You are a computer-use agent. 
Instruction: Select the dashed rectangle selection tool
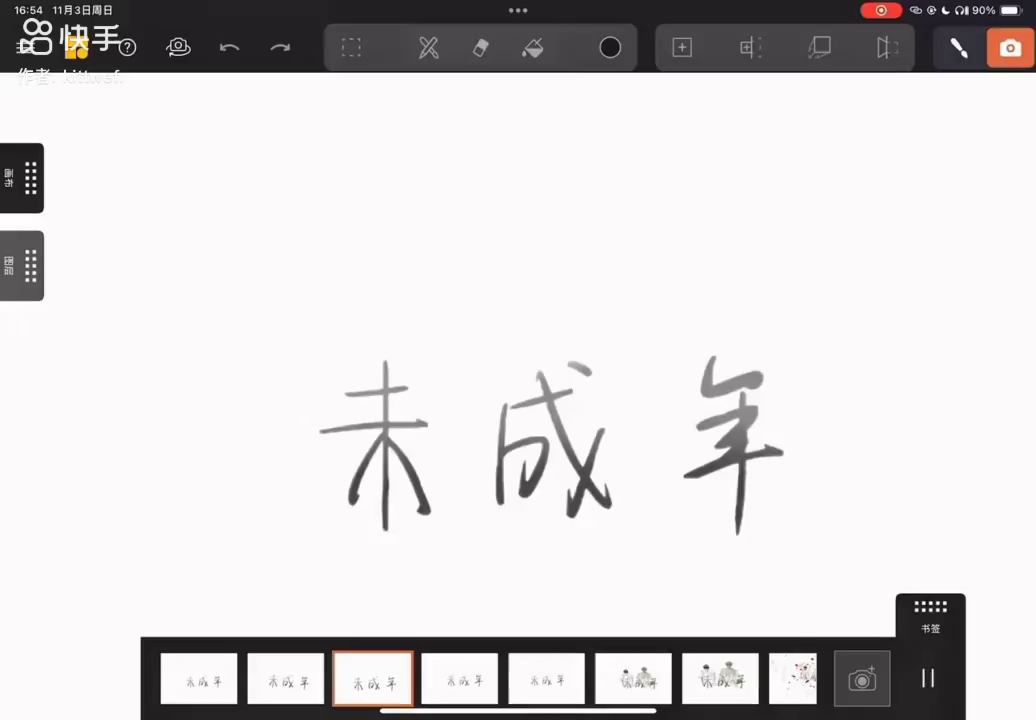(351, 48)
